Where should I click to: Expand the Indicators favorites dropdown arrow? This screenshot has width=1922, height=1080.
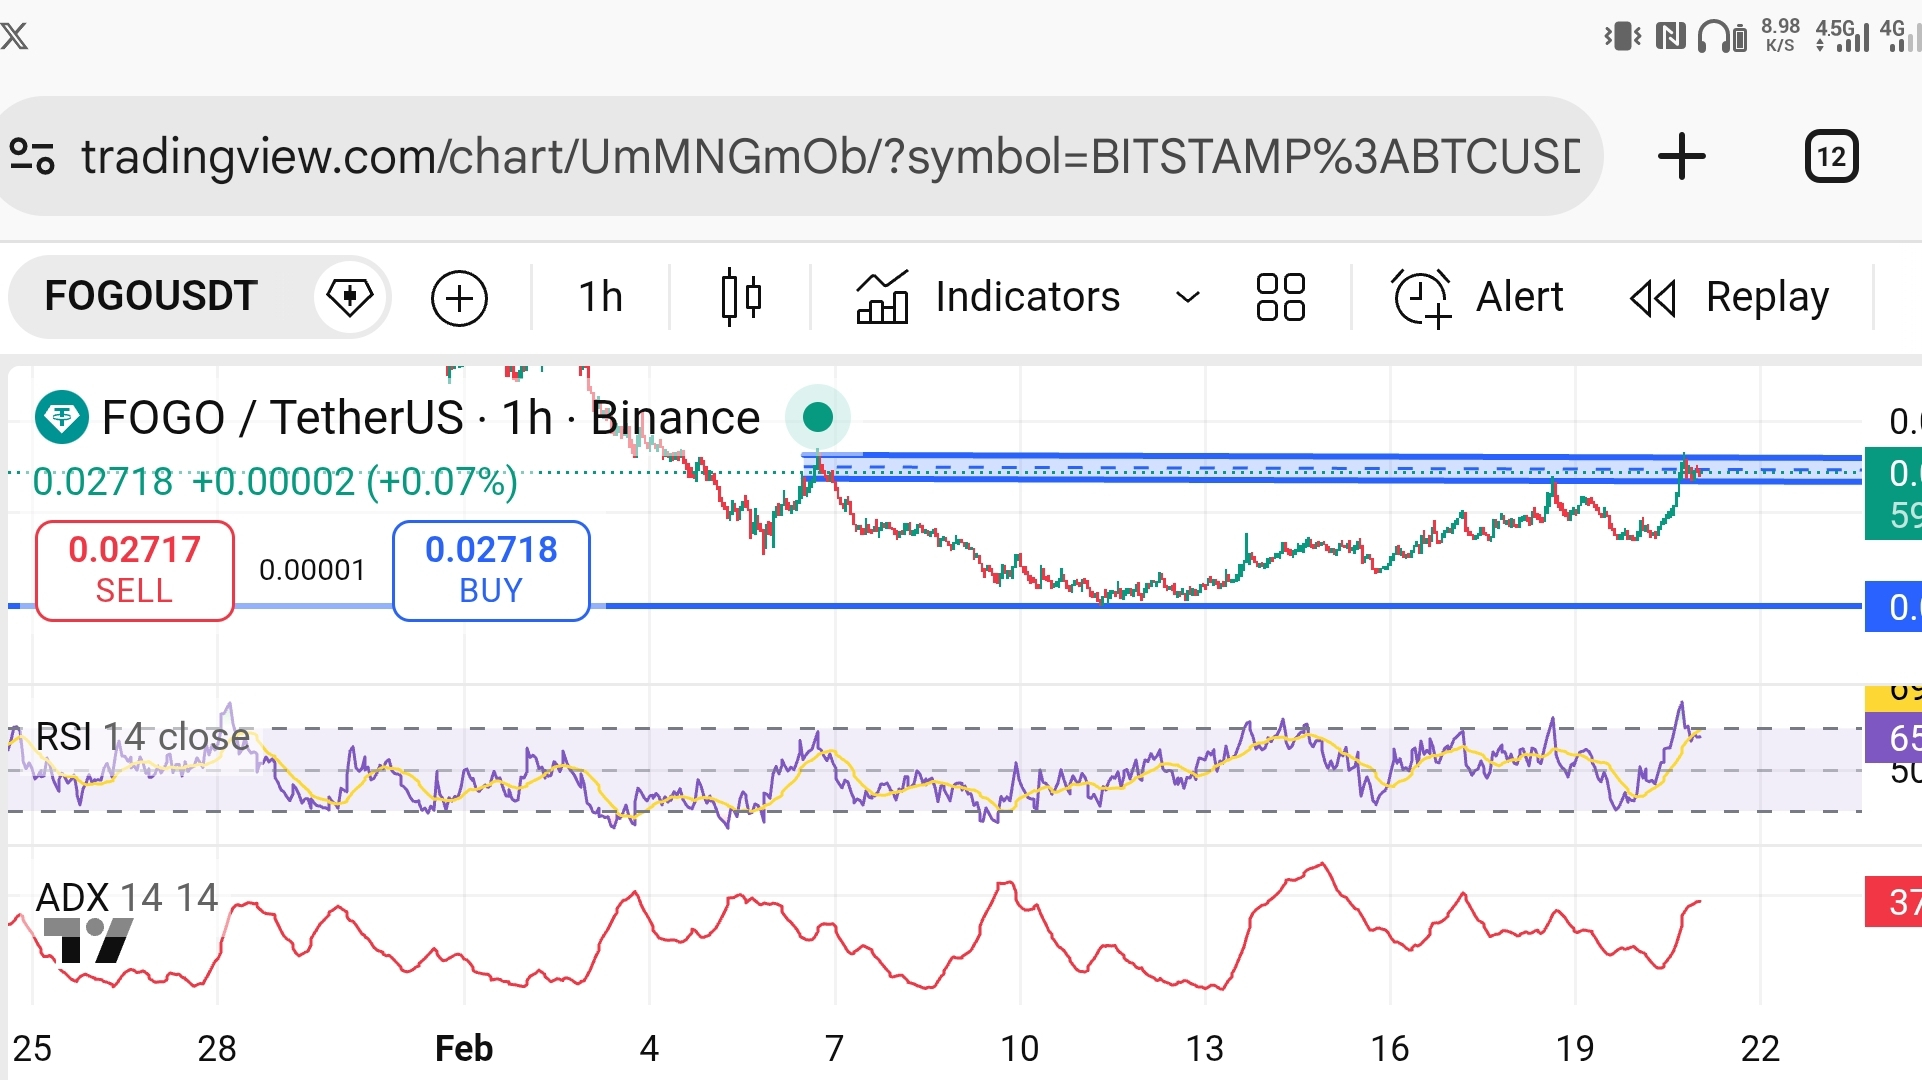pyautogui.click(x=1187, y=297)
